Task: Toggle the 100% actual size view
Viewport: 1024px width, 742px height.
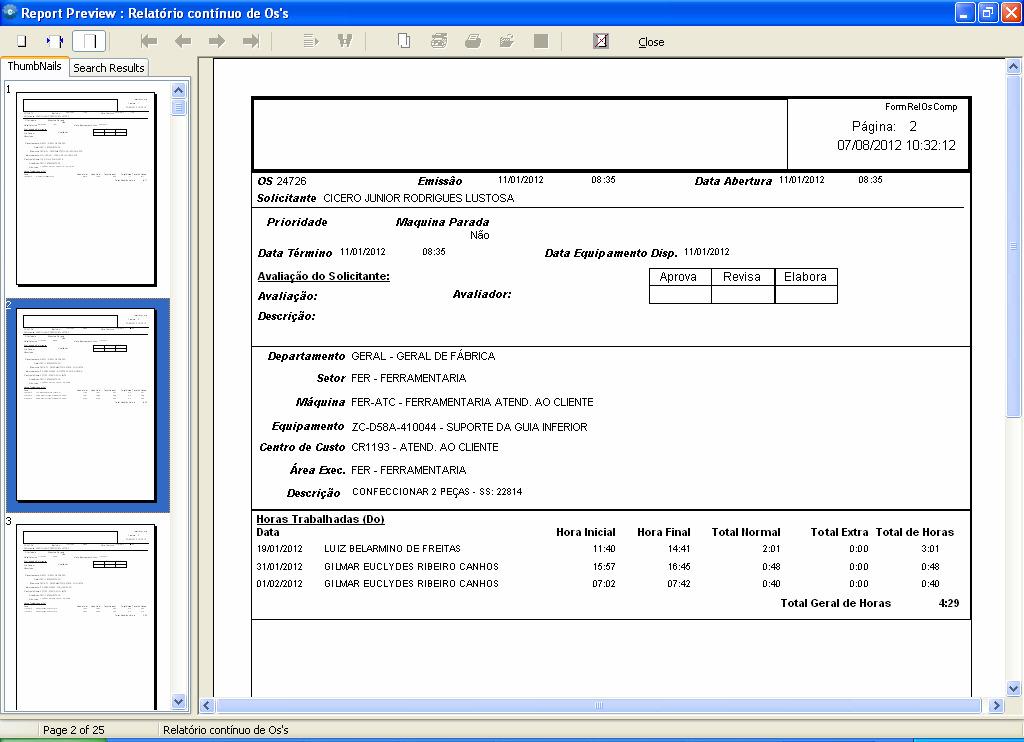Action: (x=90, y=41)
